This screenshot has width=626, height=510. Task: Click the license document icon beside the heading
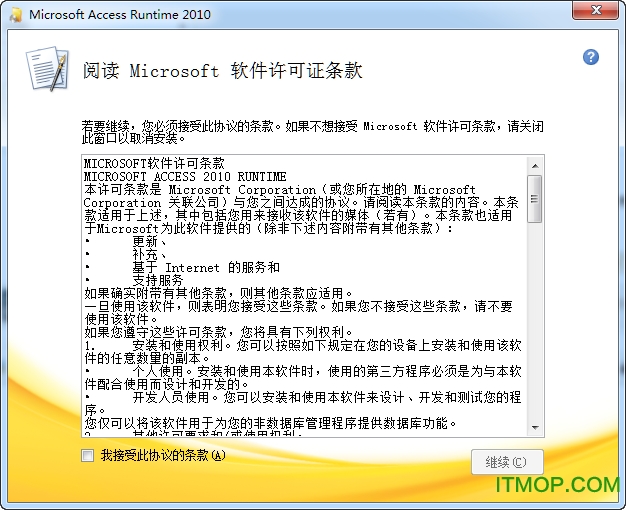45,72
